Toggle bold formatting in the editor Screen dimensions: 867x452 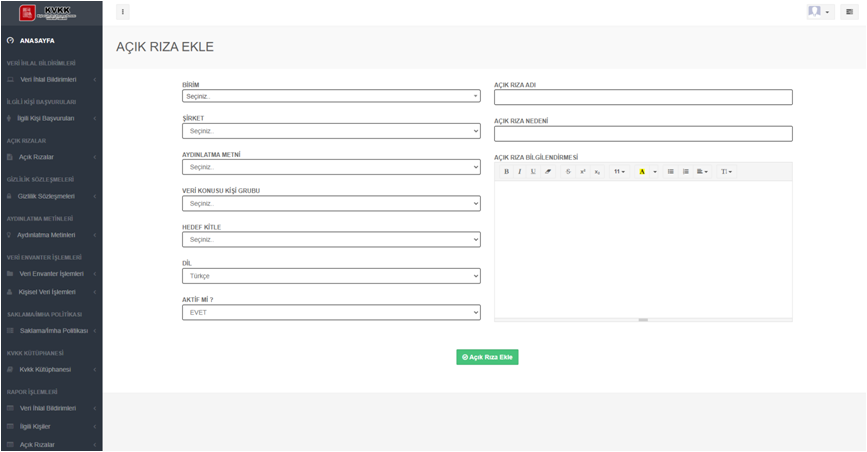coord(506,172)
